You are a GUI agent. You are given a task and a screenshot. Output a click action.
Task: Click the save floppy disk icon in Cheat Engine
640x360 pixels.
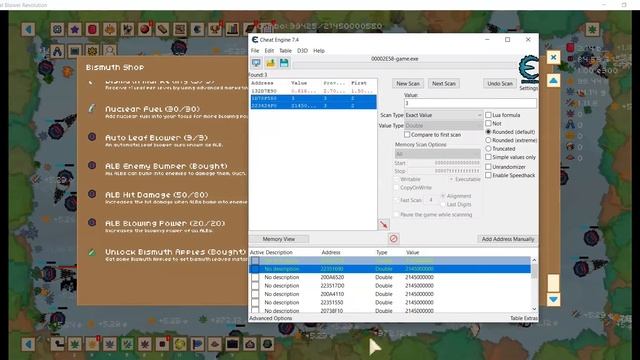(284, 63)
